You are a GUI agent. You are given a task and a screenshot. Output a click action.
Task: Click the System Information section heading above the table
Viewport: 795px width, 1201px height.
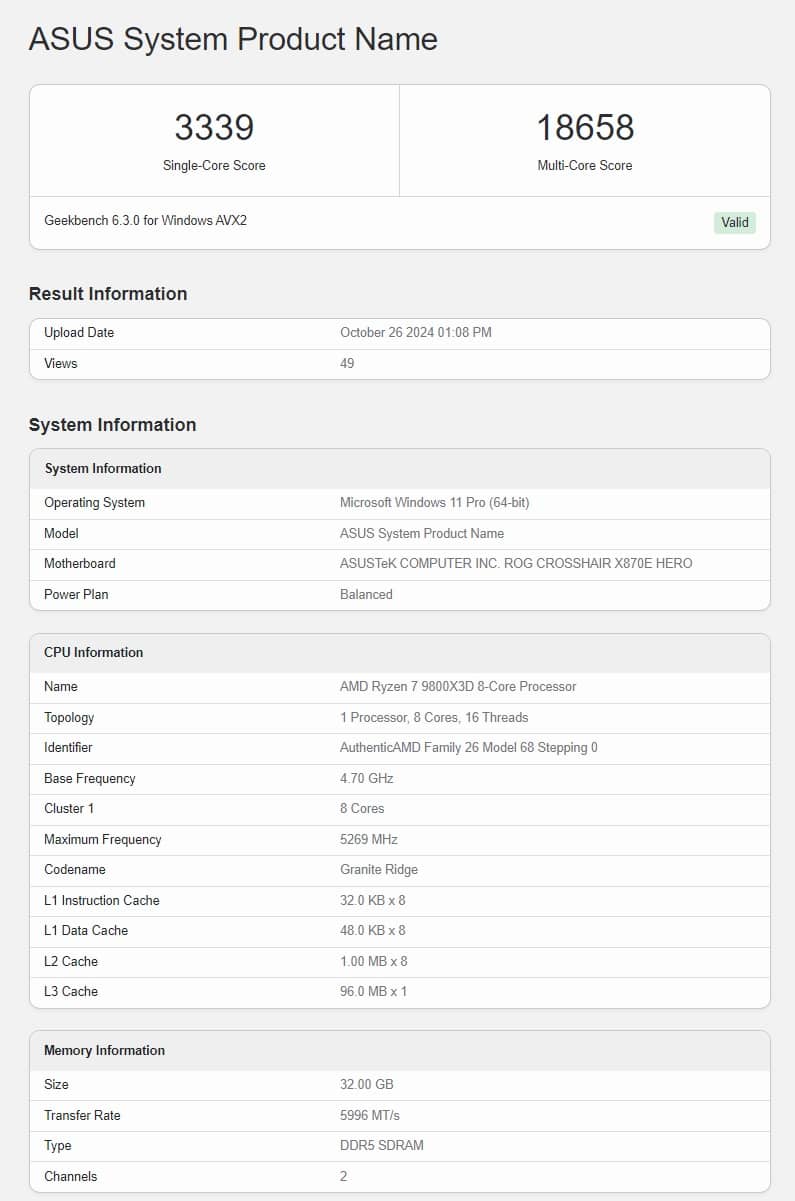point(112,424)
